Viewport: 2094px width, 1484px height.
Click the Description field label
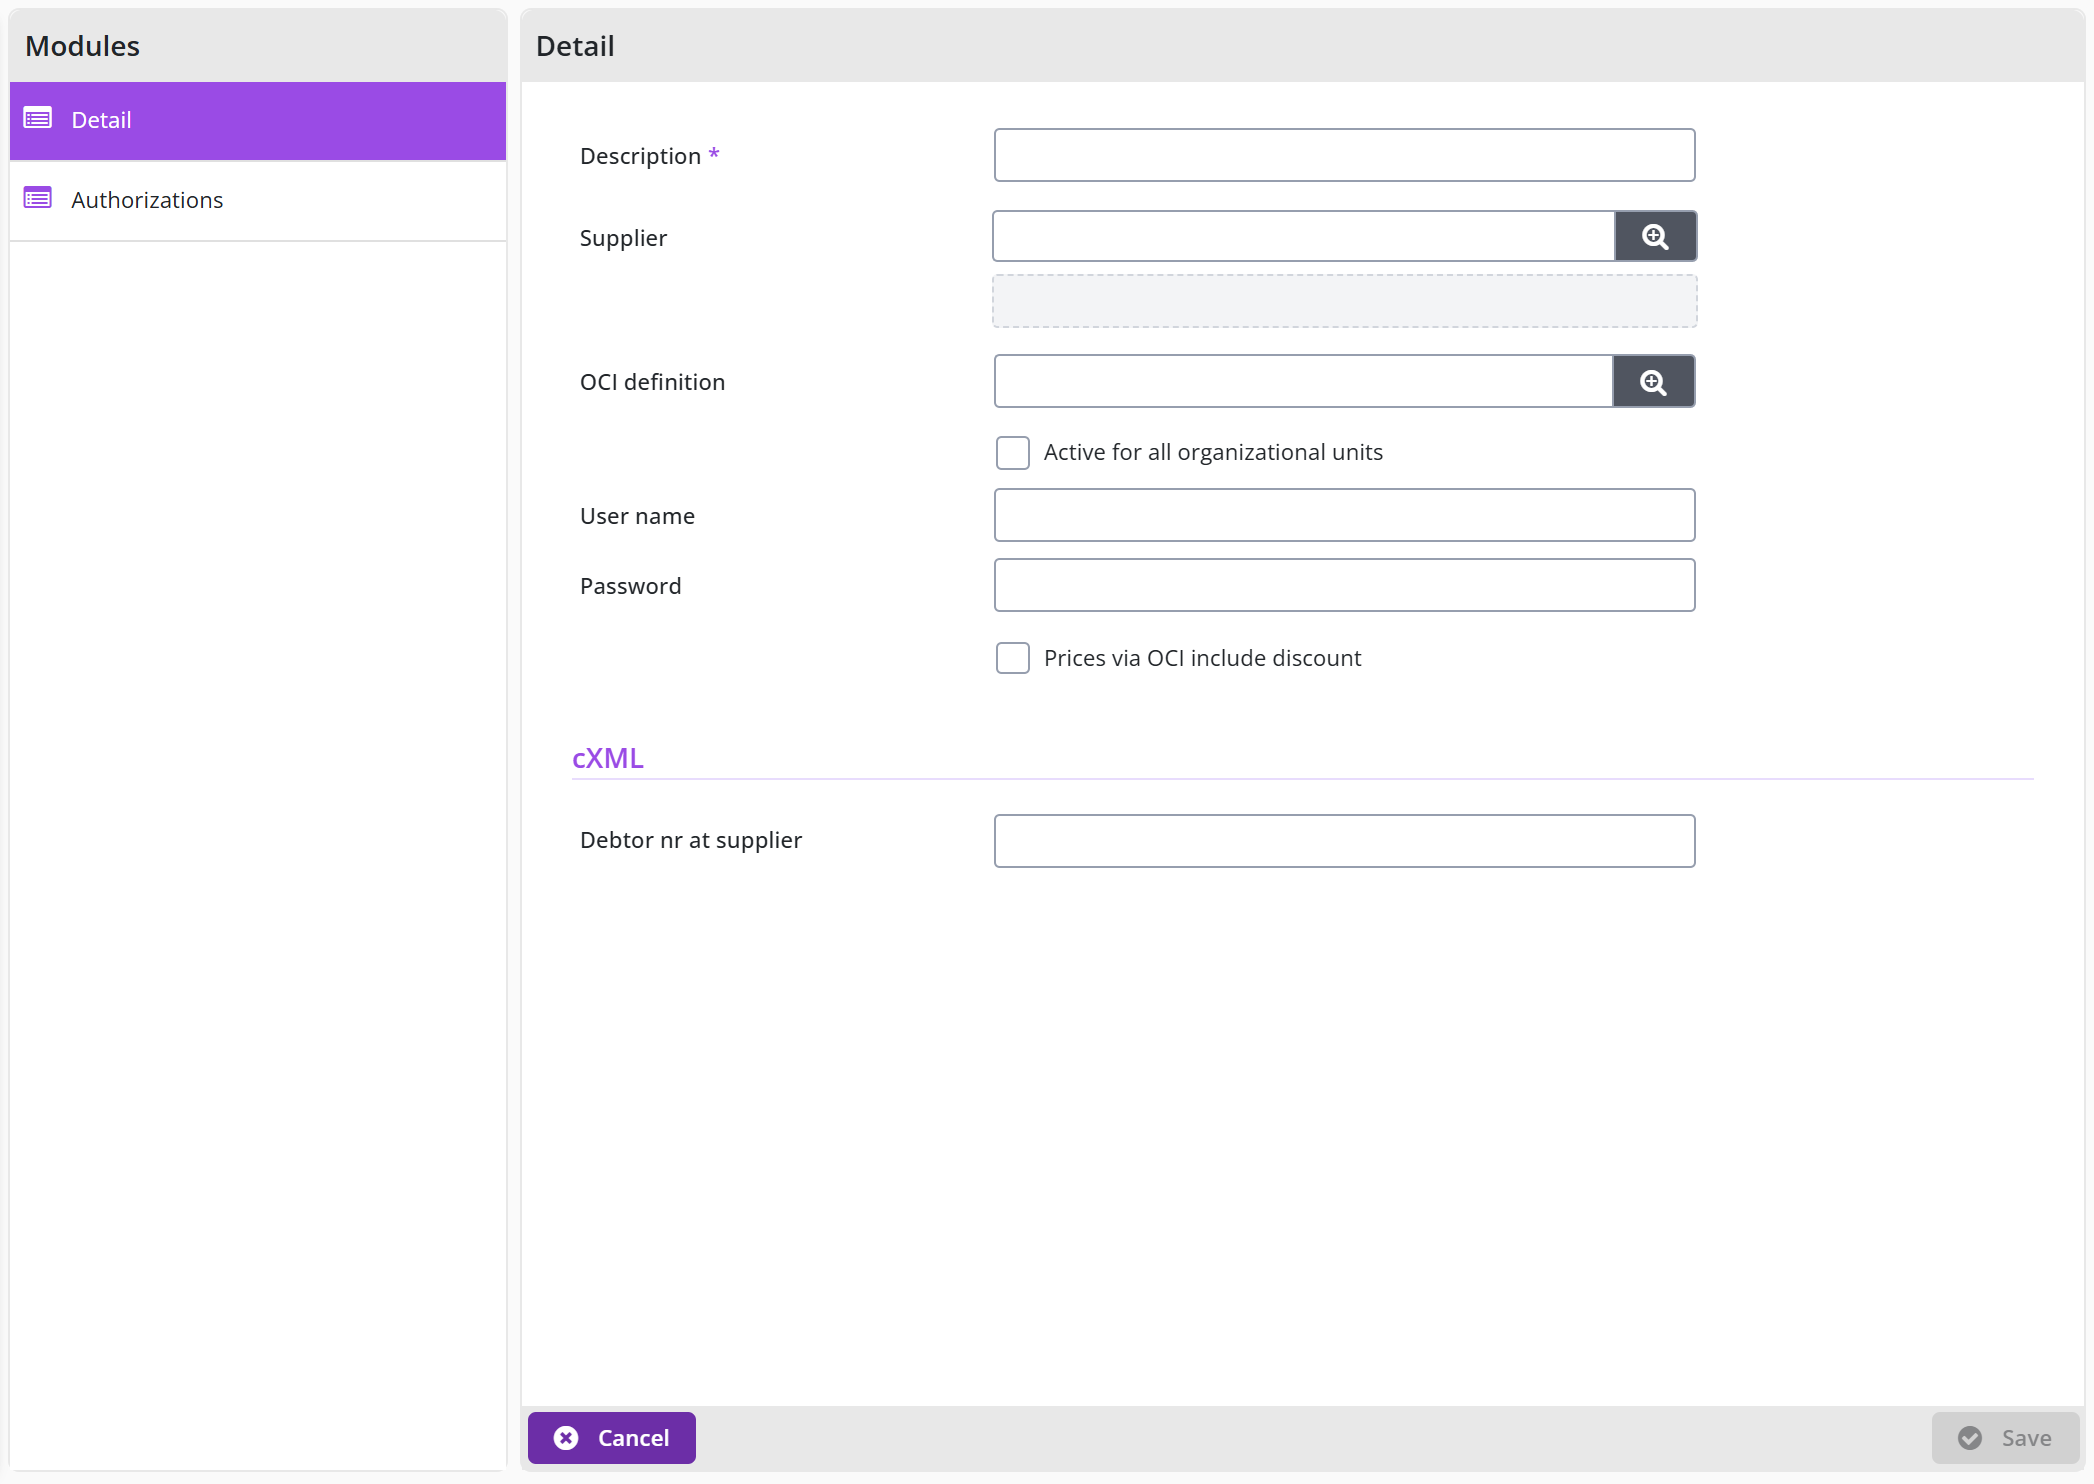[x=641, y=156]
